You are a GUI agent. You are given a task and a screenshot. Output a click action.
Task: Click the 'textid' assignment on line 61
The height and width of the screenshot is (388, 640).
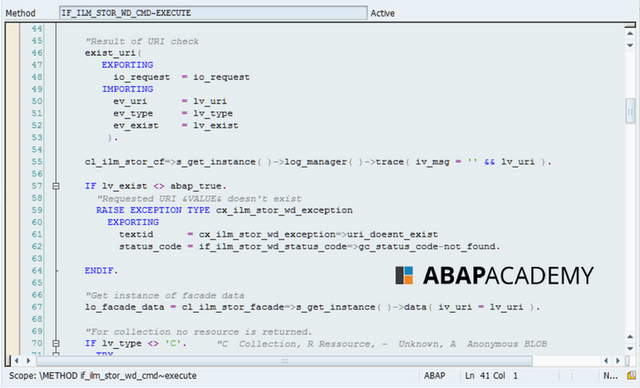(x=278, y=235)
